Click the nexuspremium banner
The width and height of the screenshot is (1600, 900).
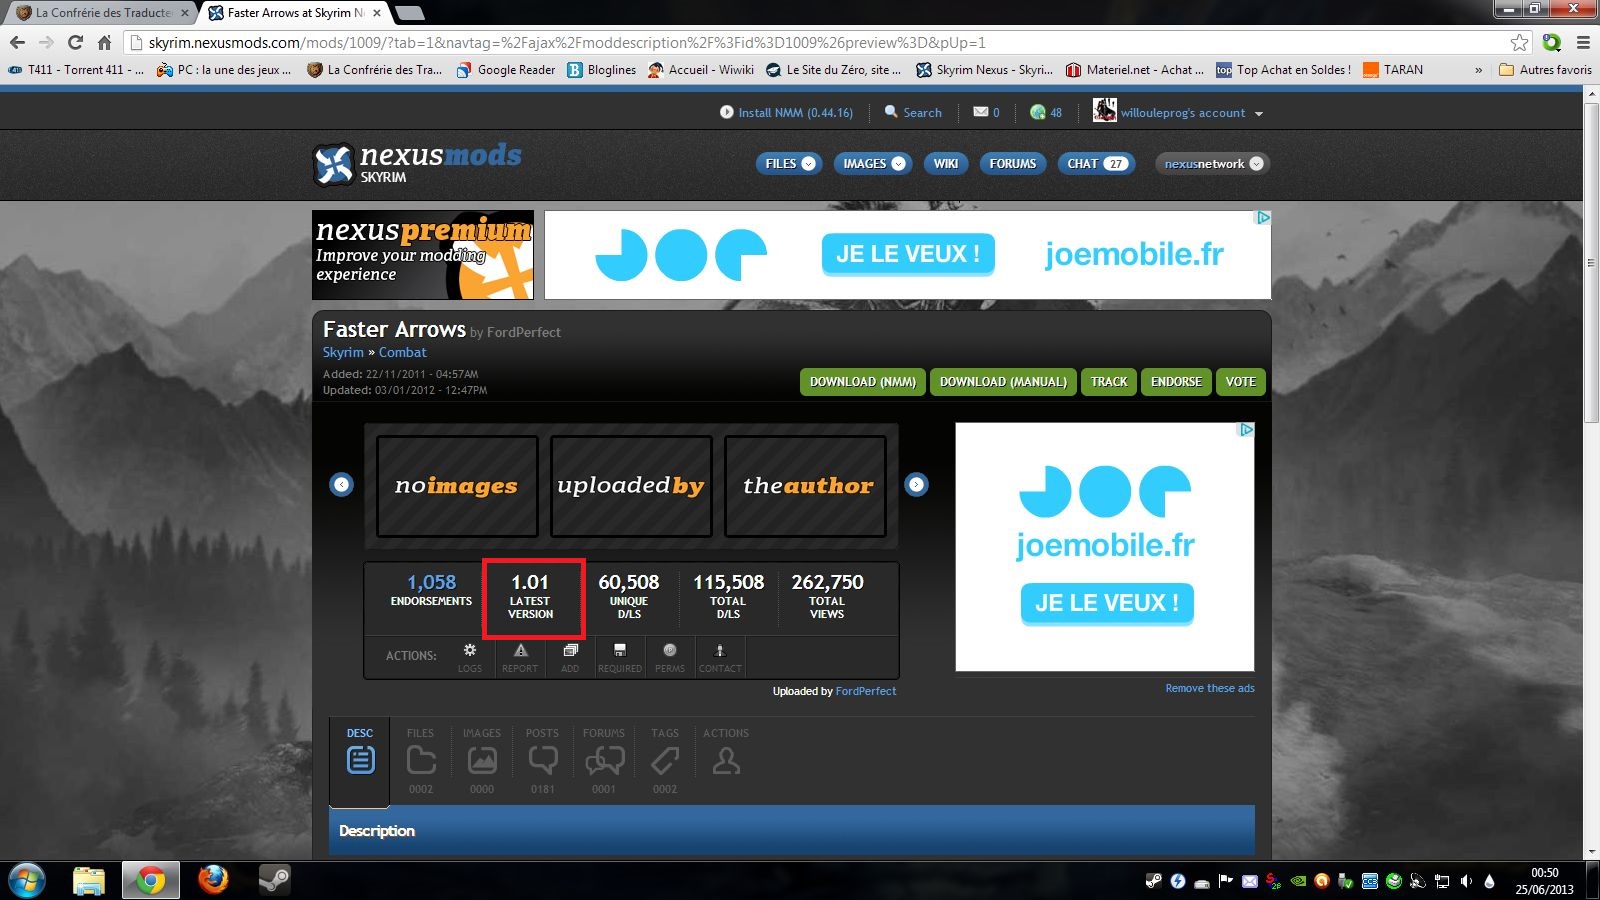click(423, 255)
